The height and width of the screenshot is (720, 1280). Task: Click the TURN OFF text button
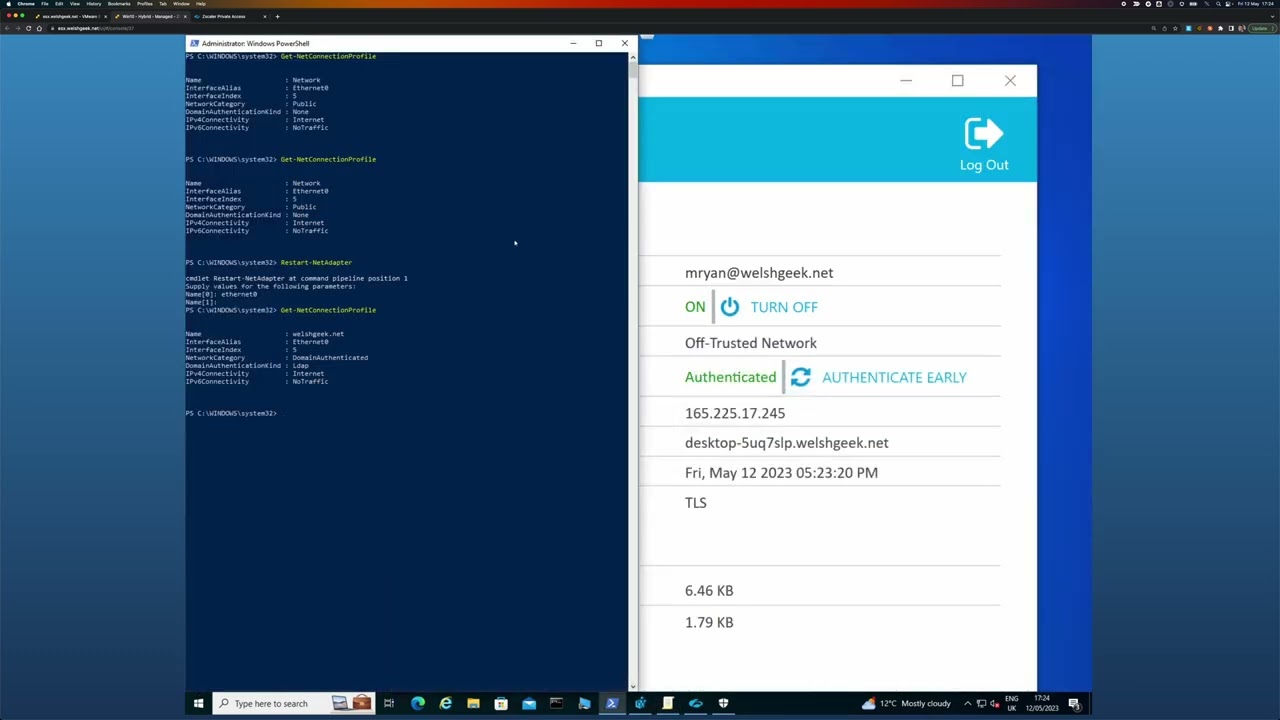pos(784,307)
